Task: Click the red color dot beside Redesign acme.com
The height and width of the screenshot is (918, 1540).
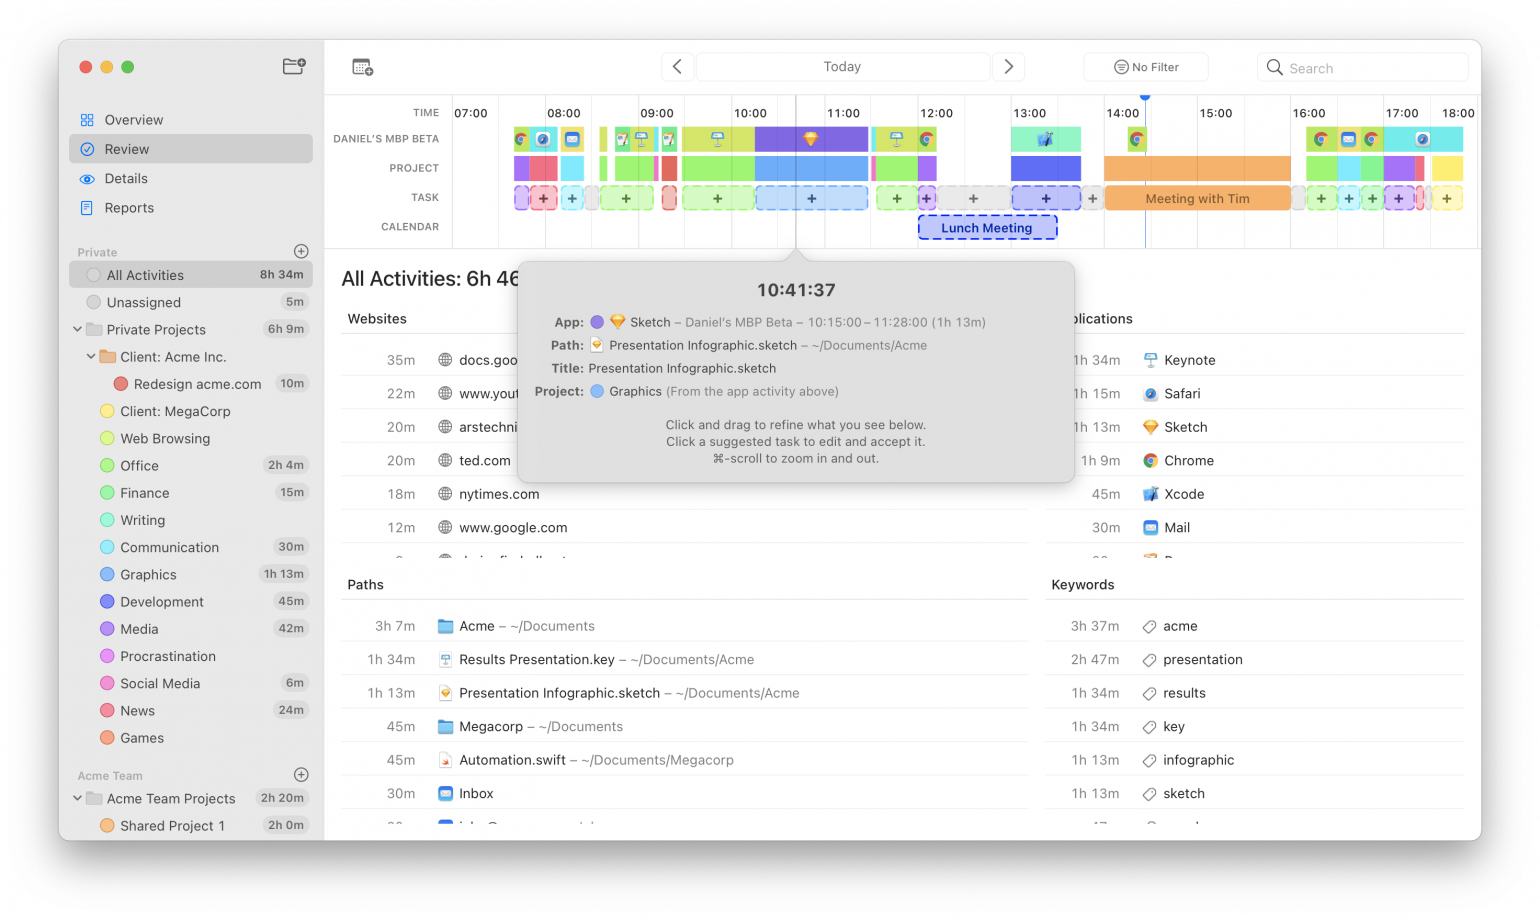Action: click(x=122, y=383)
